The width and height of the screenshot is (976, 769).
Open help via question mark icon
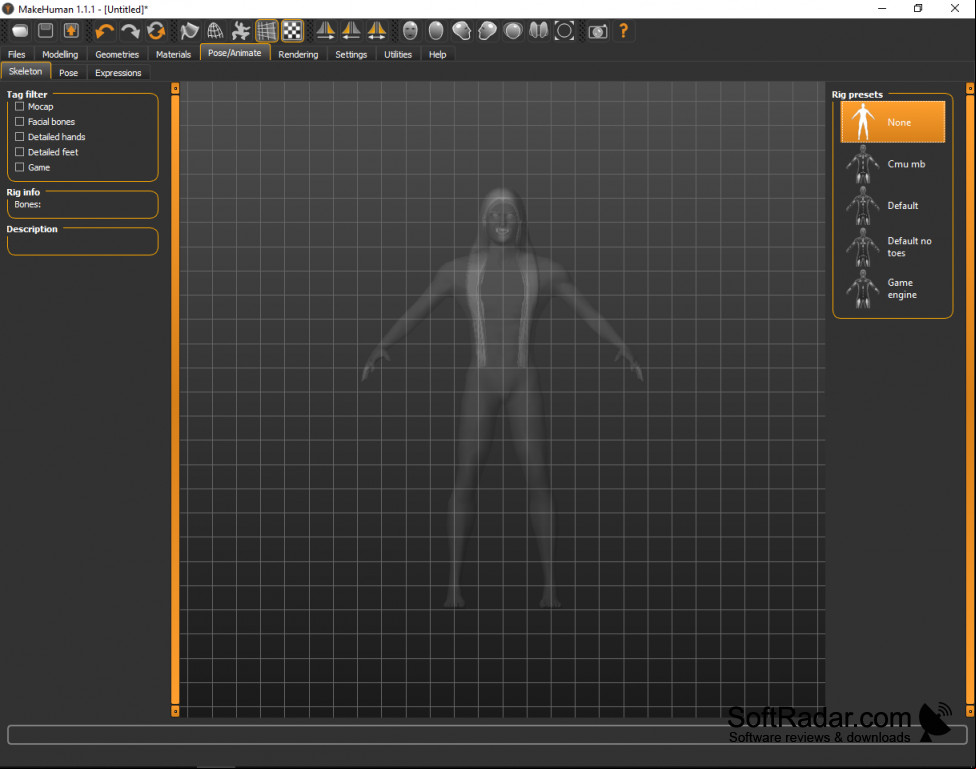click(623, 31)
